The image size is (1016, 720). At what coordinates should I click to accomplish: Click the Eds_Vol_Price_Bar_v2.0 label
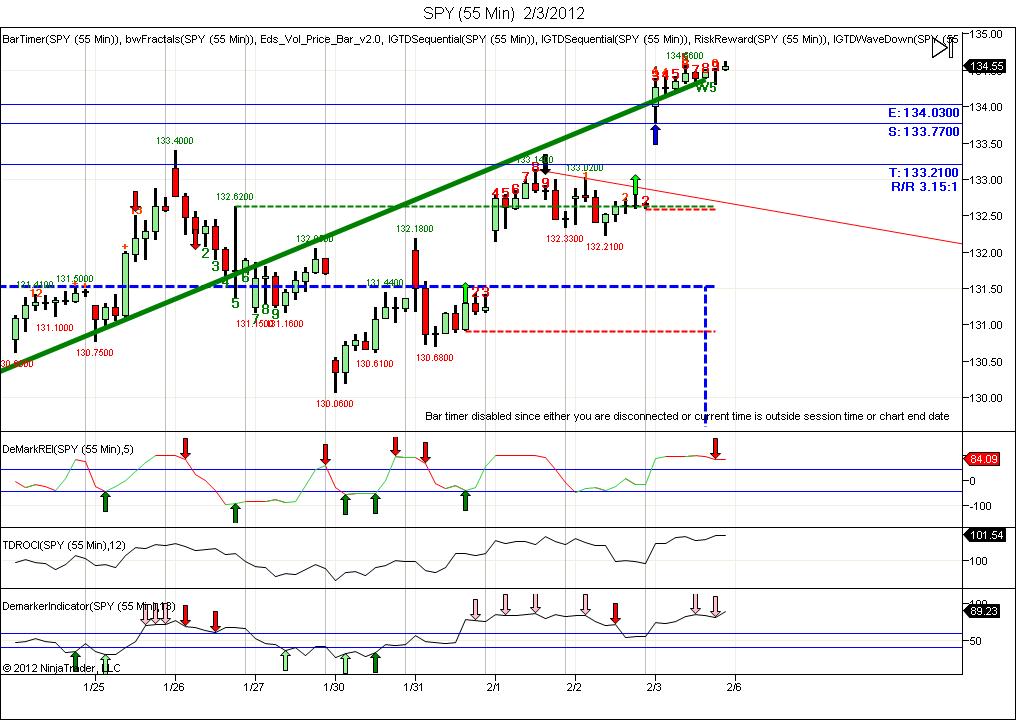point(321,40)
